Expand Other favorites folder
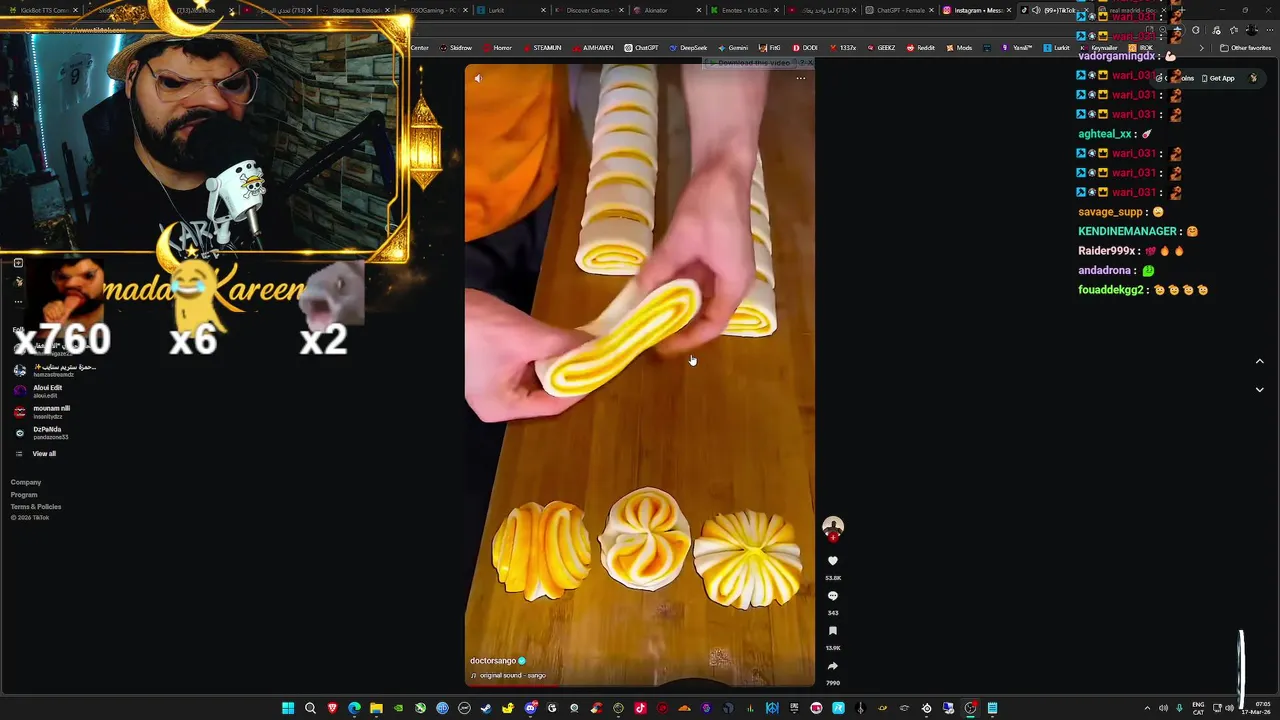The height and width of the screenshot is (720, 1280). pyautogui.click(x=1246, y=48)
